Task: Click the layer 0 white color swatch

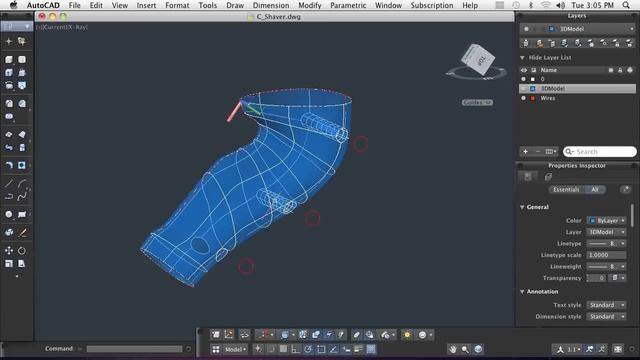Action: pyautogui.click(x=533, y=79)
